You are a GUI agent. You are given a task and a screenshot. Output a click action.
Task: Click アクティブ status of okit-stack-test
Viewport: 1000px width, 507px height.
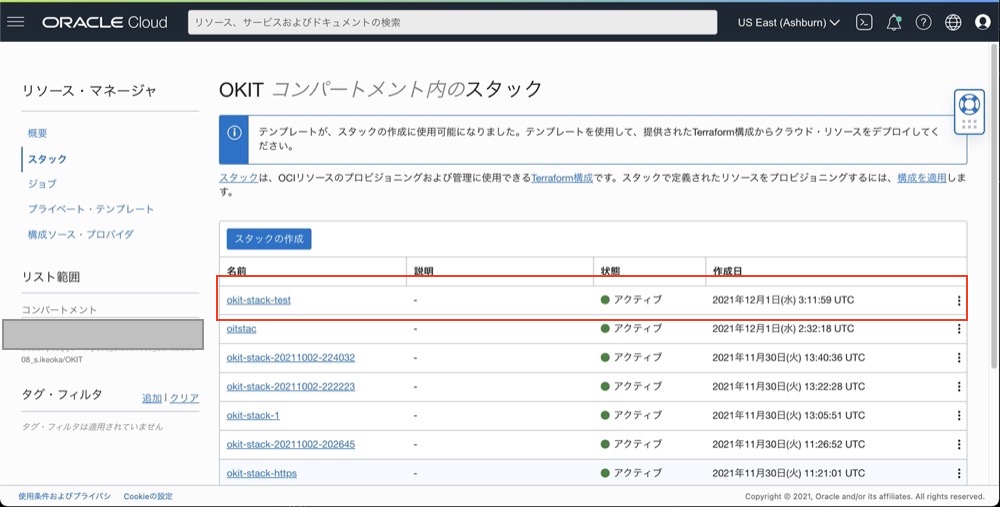pyautogui.click(x=631, y=300)
